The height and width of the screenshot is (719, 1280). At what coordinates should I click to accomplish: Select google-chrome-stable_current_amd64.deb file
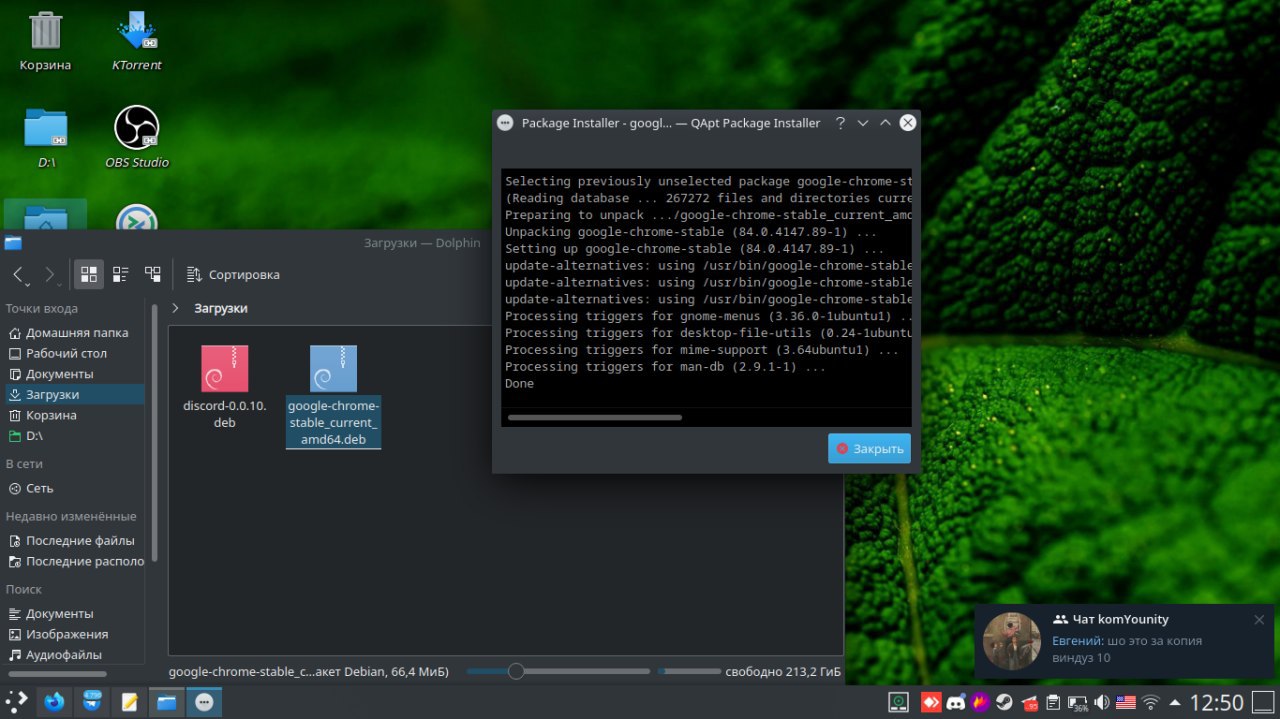[333, 395]
